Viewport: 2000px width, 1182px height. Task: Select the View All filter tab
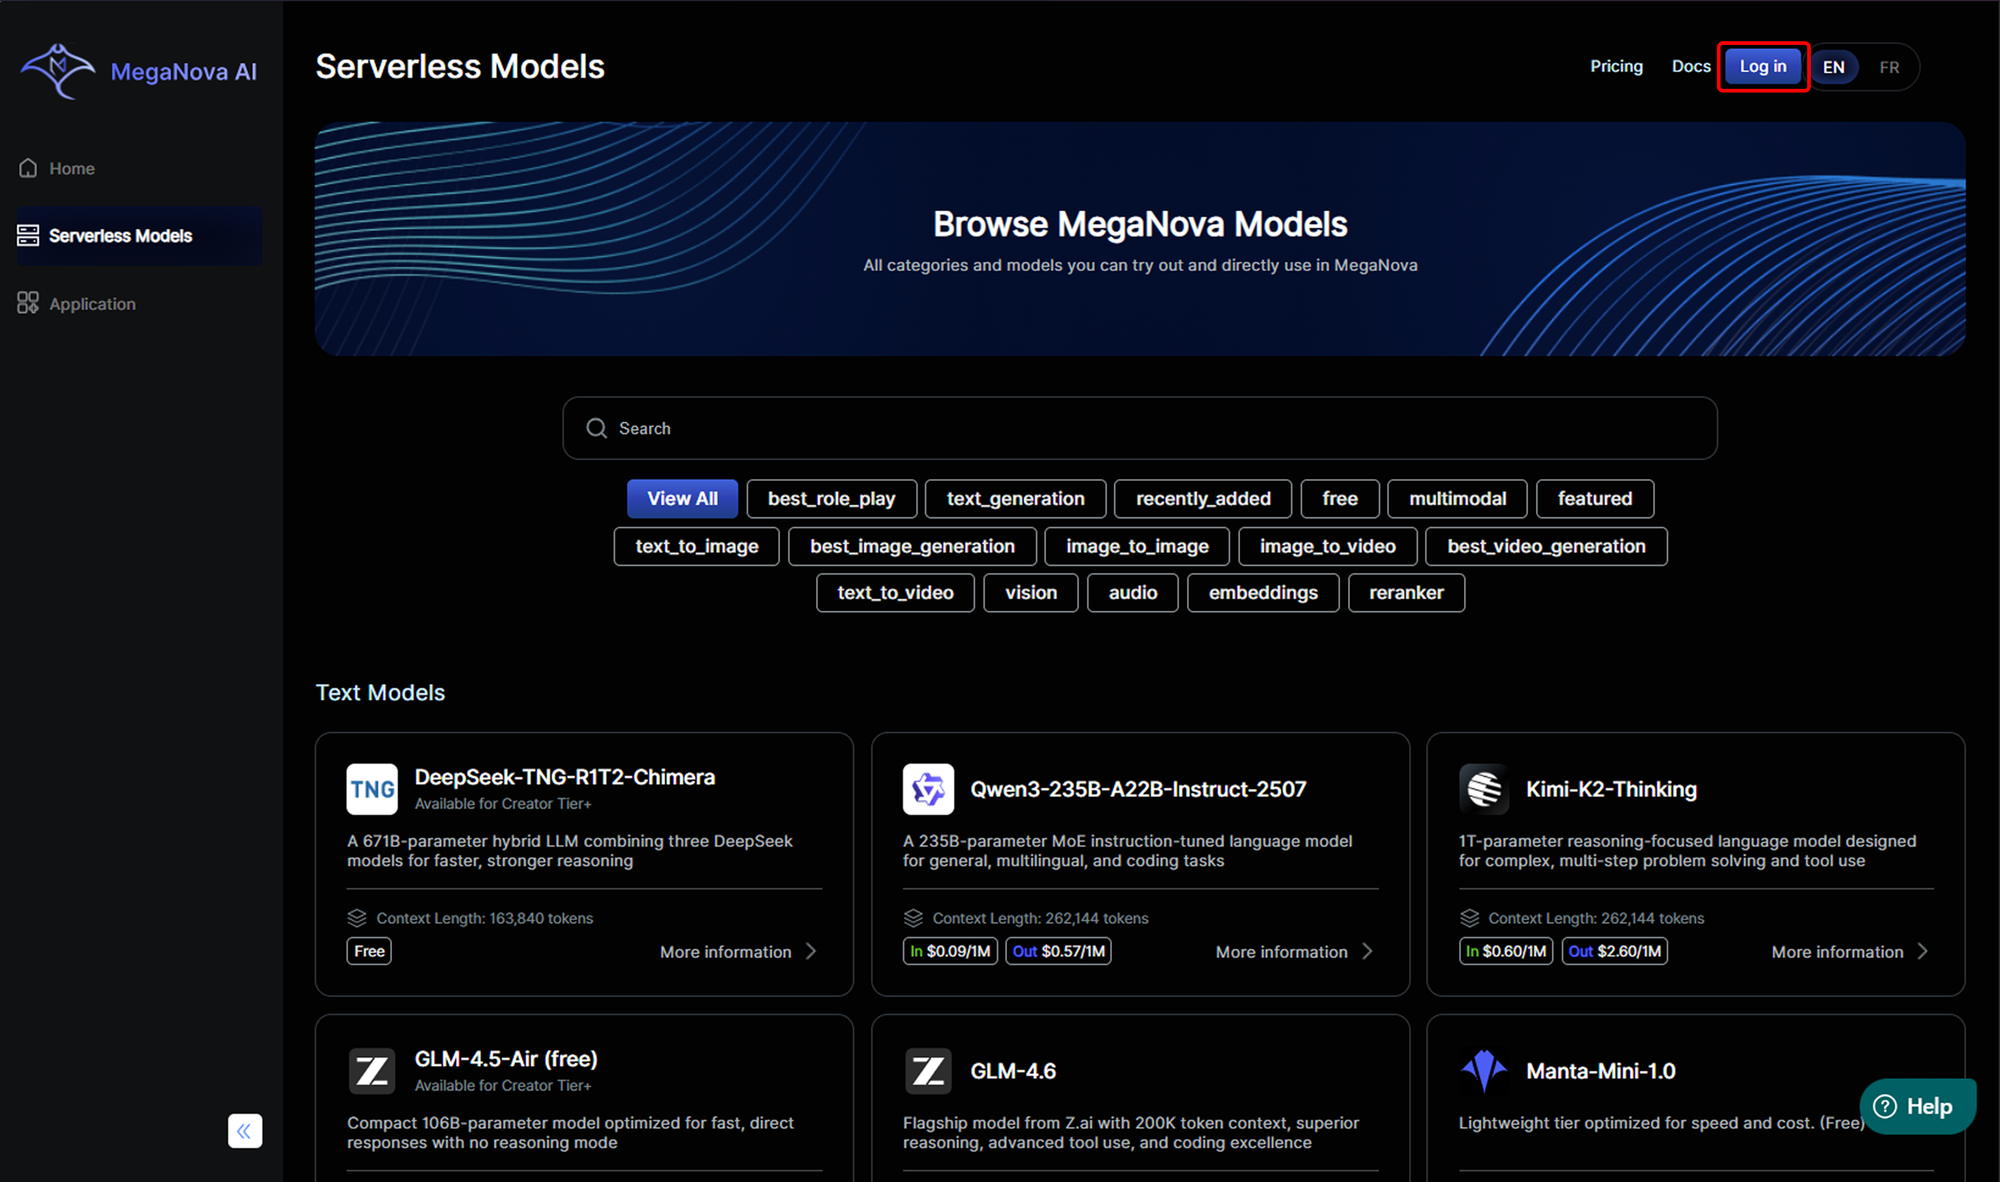682,498
